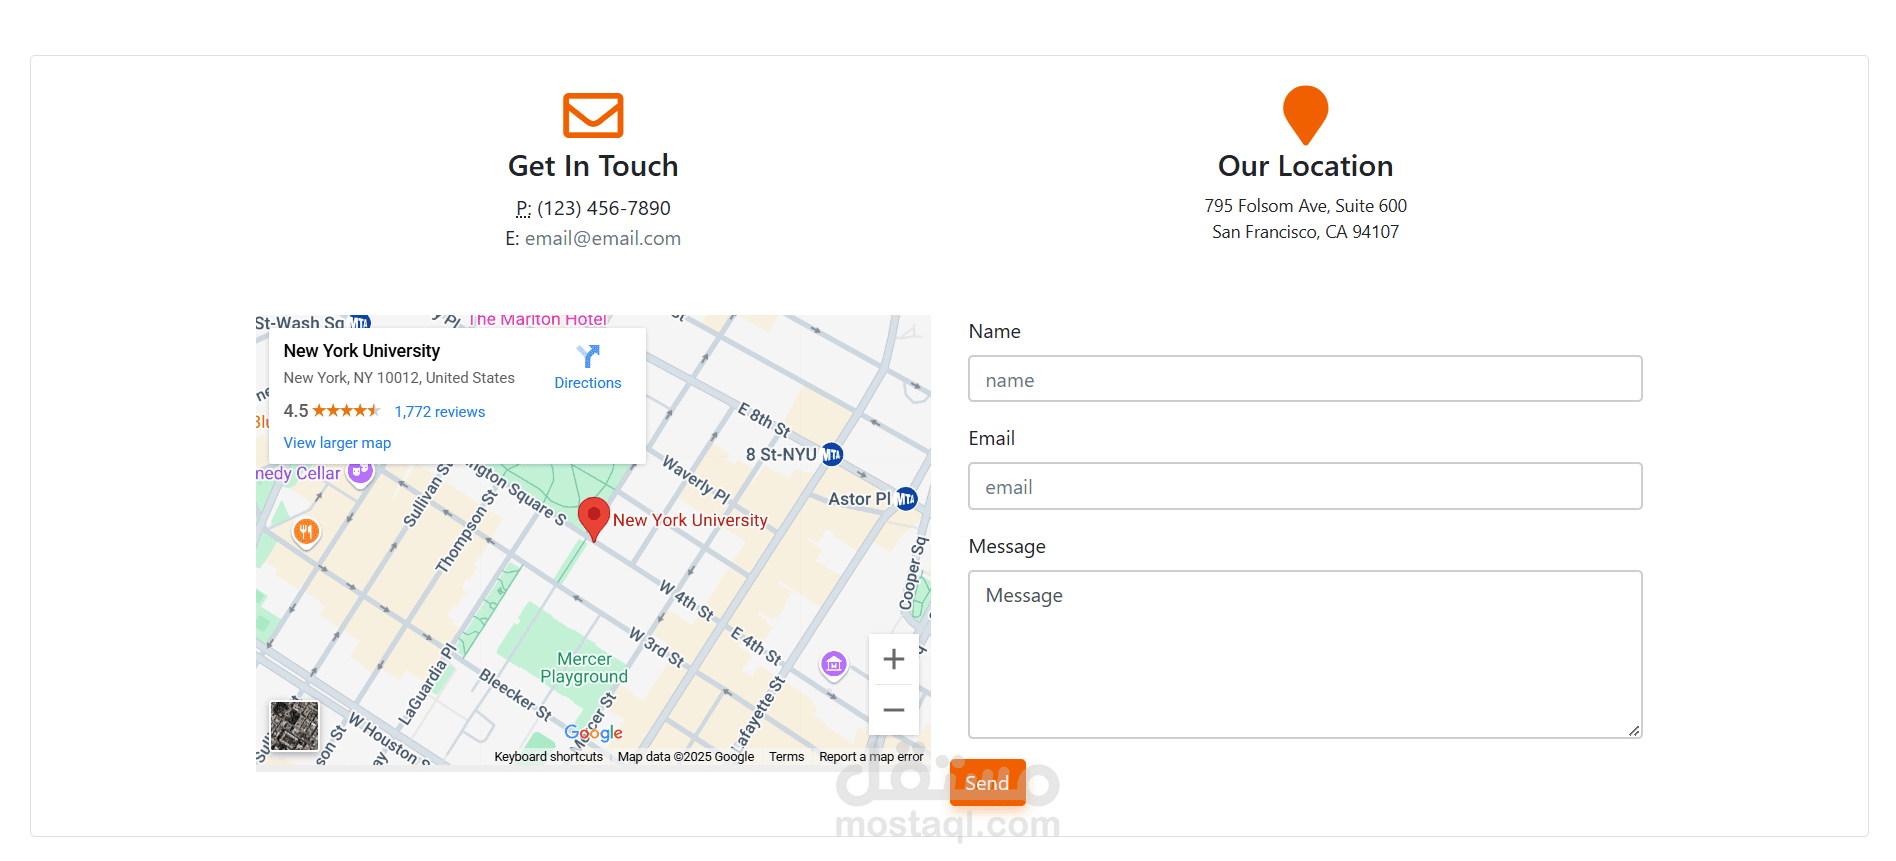Click the Get In Touch heading
This screenshot has height=861, width=1896.
(x=593, y=166)
